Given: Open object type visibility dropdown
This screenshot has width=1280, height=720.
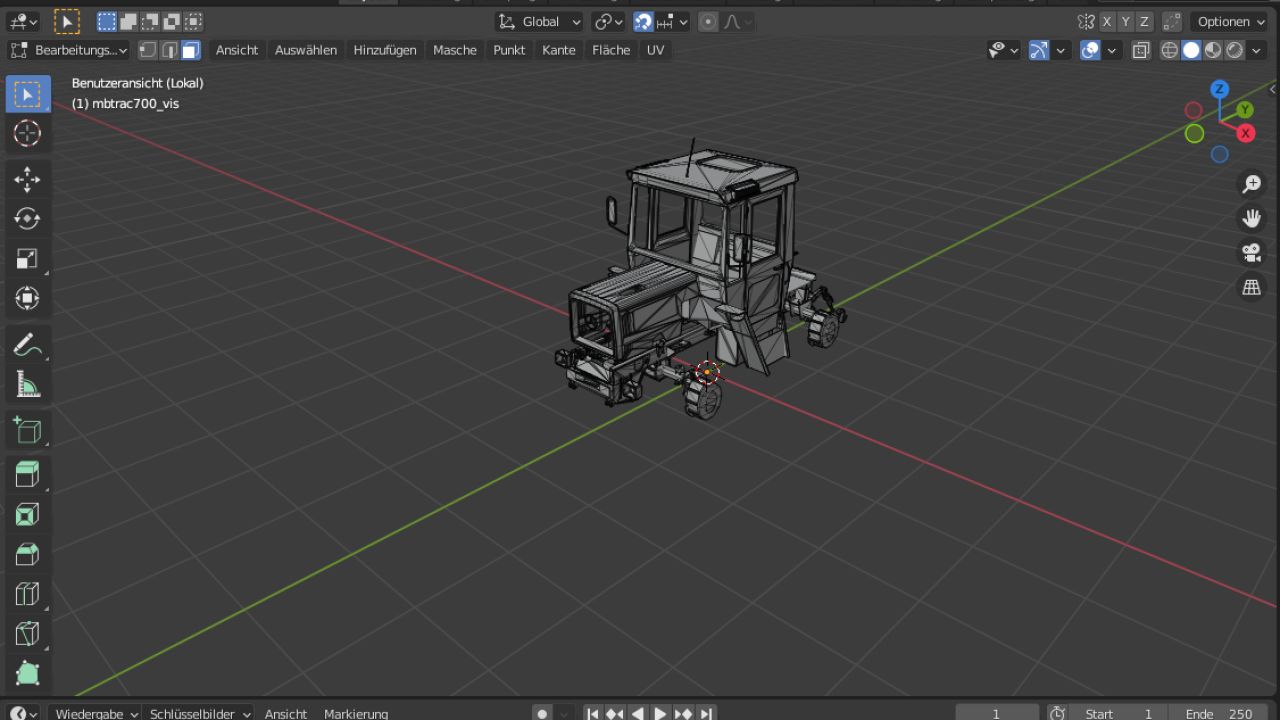Looking at the screenshot, I should point(1003,50).
